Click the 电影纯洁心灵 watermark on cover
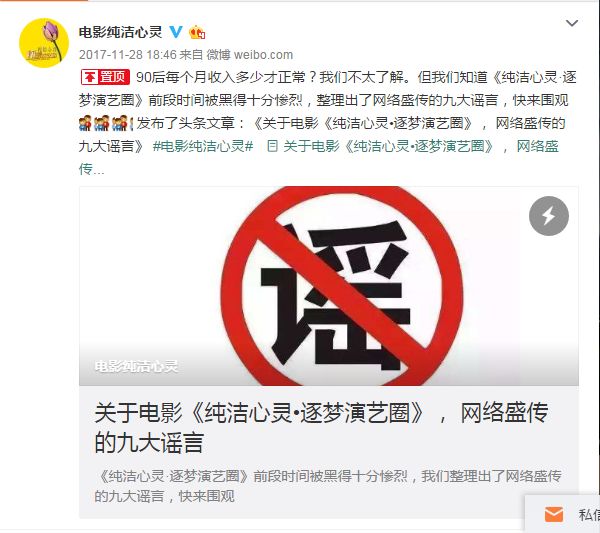The image size is (600, 533). point(136,366)
